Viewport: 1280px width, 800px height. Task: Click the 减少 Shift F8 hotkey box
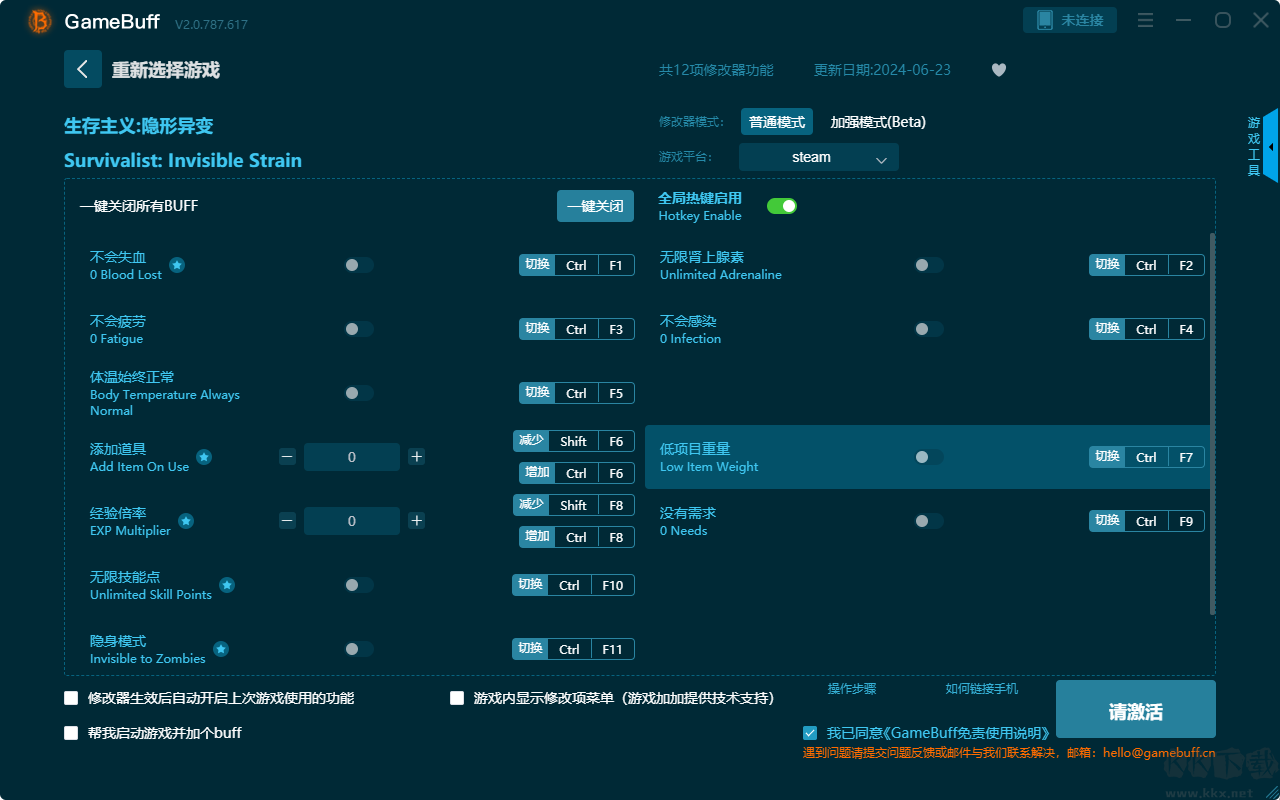[574, 505]
